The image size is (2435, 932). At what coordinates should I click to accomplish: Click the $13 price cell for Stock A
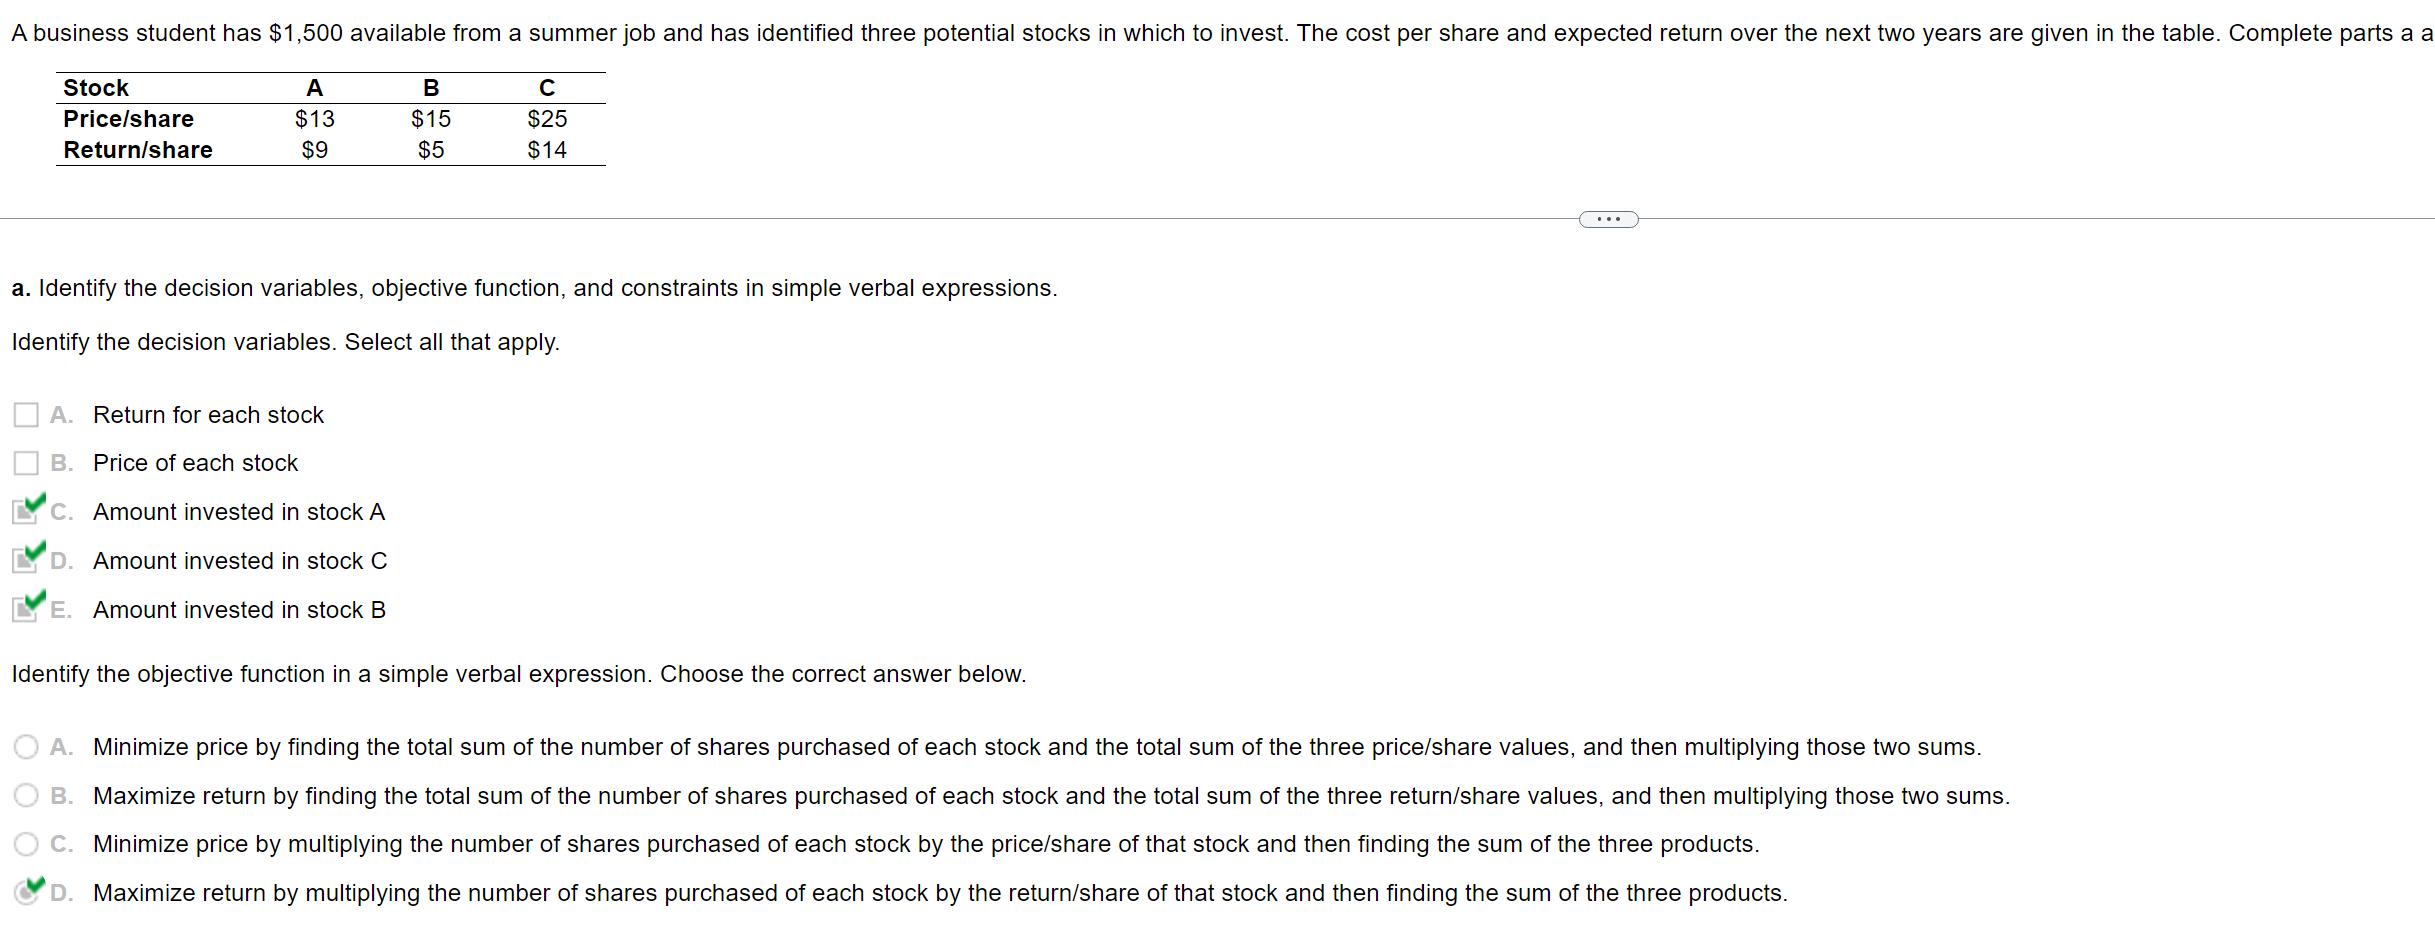coord(315,119)
